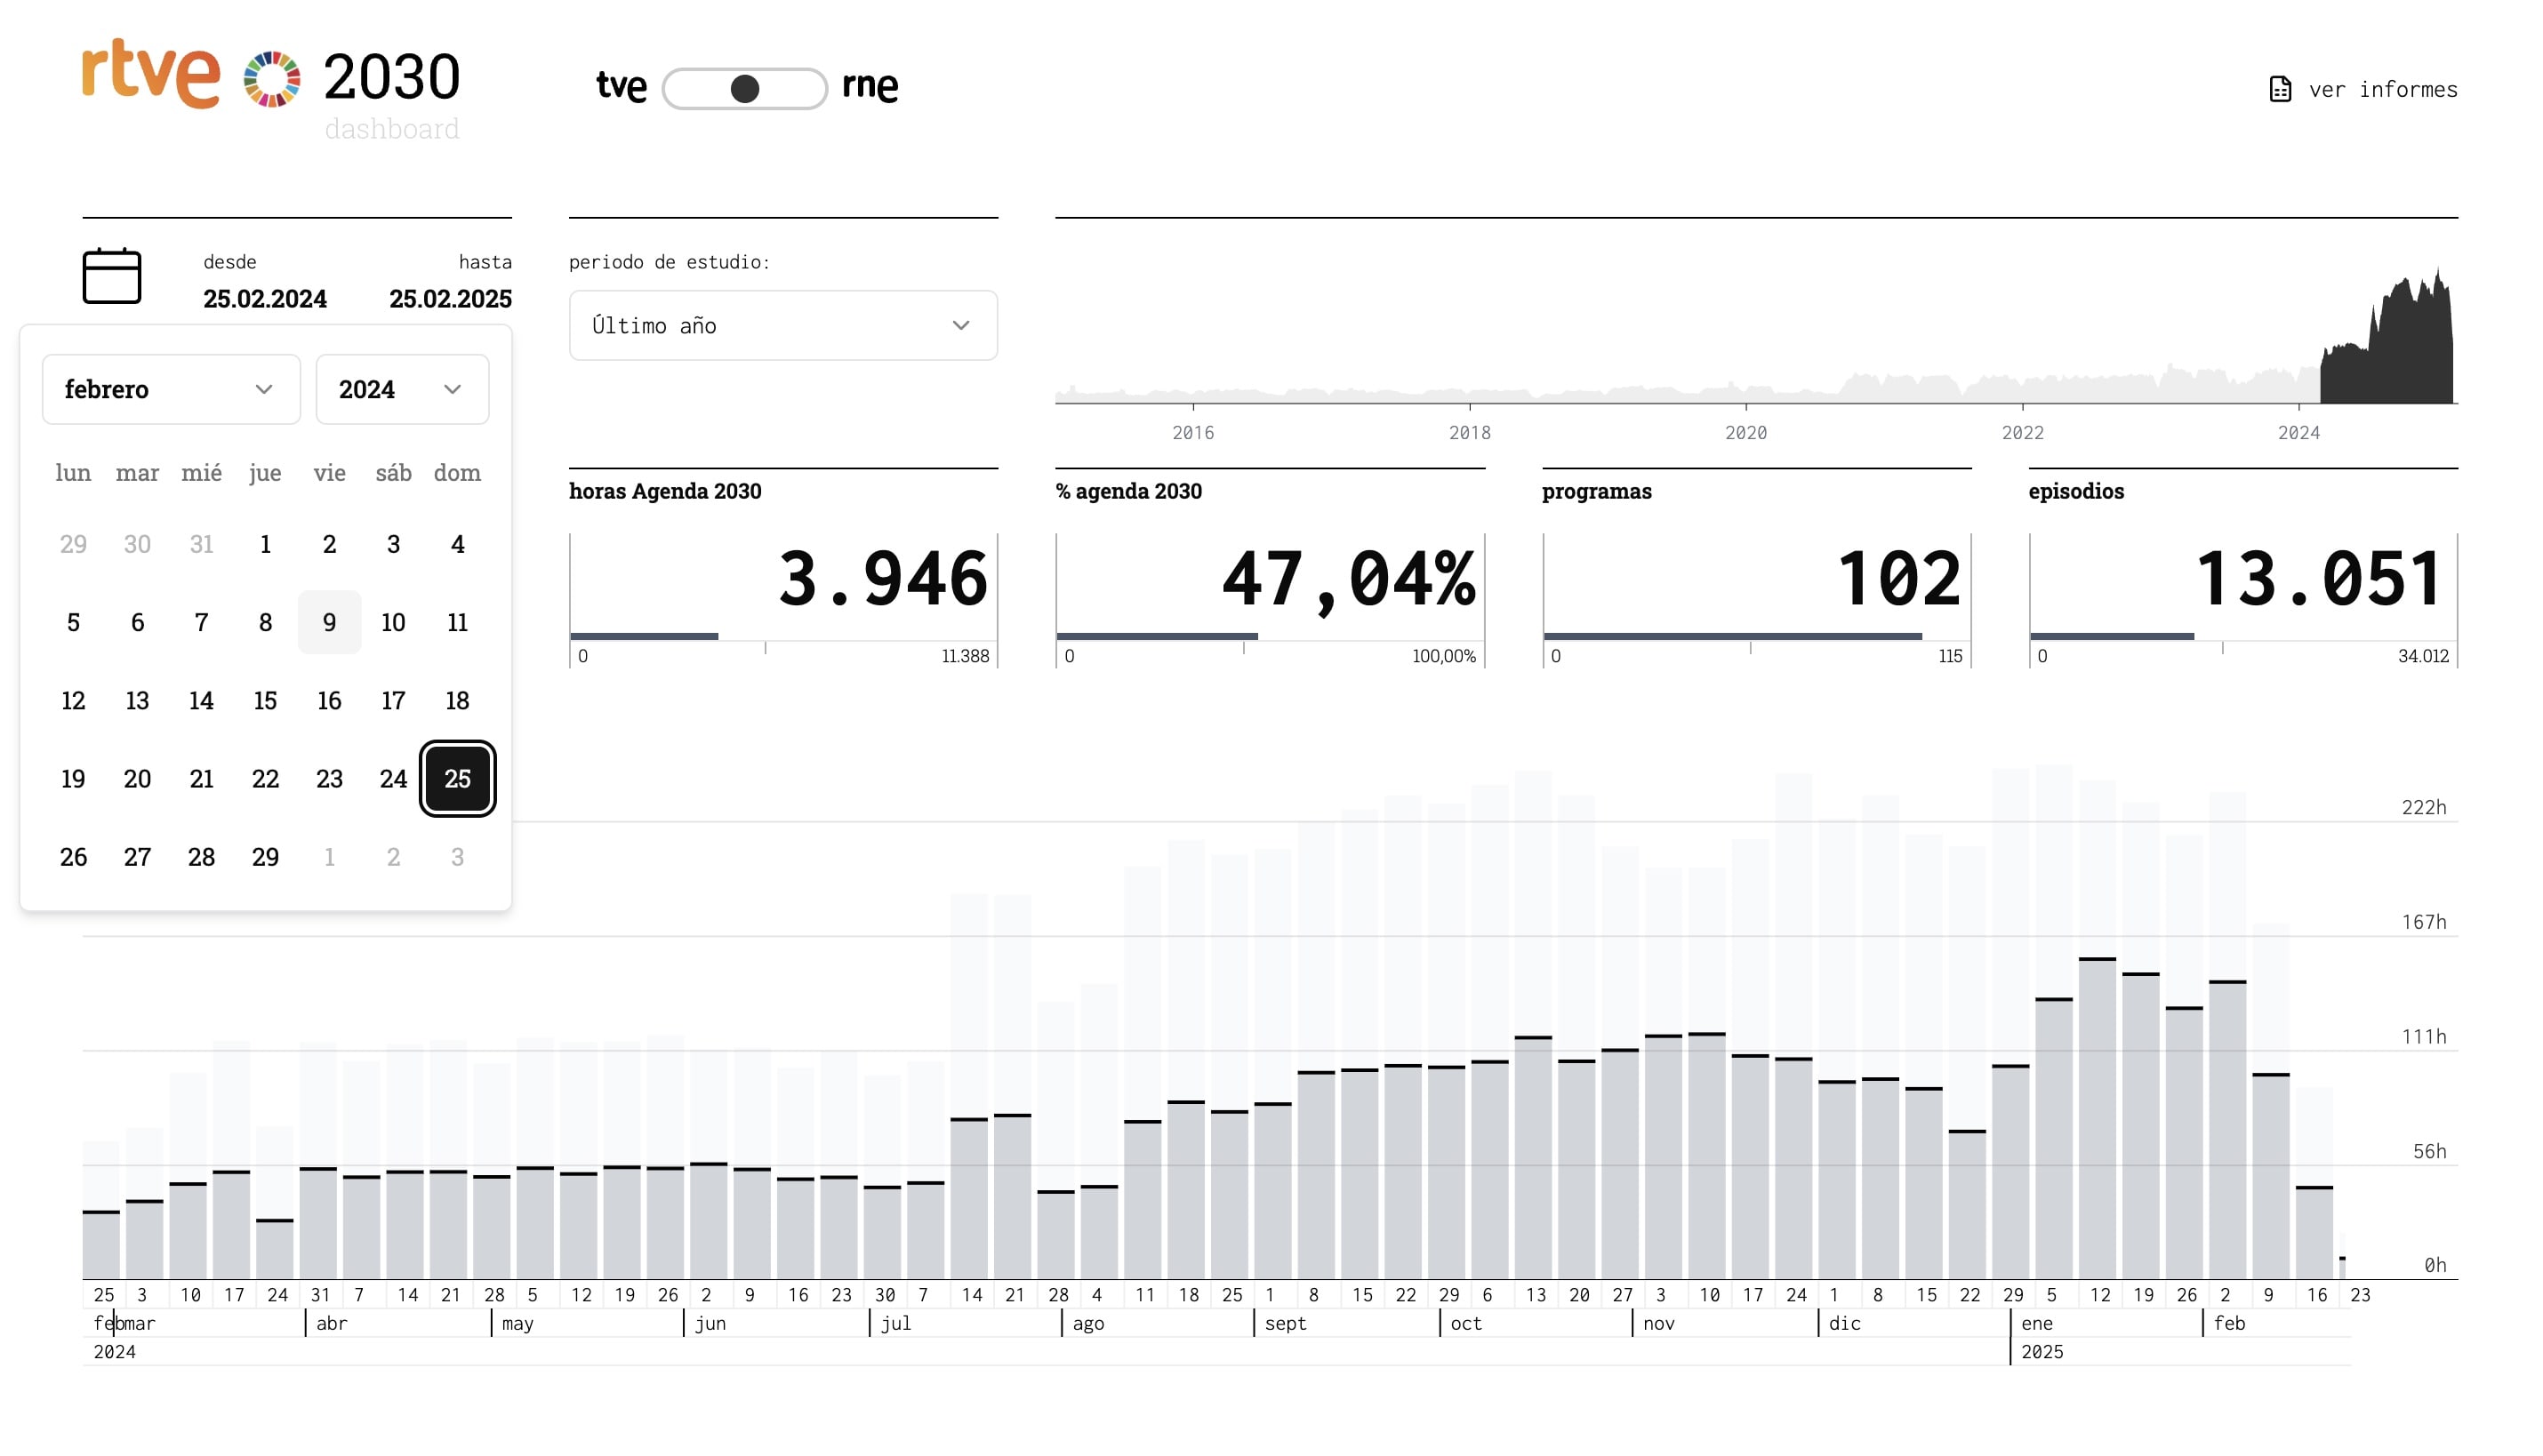Click the 111h axis label
This screenshot has width=2543, height=1456.
click(2424, 1036)
